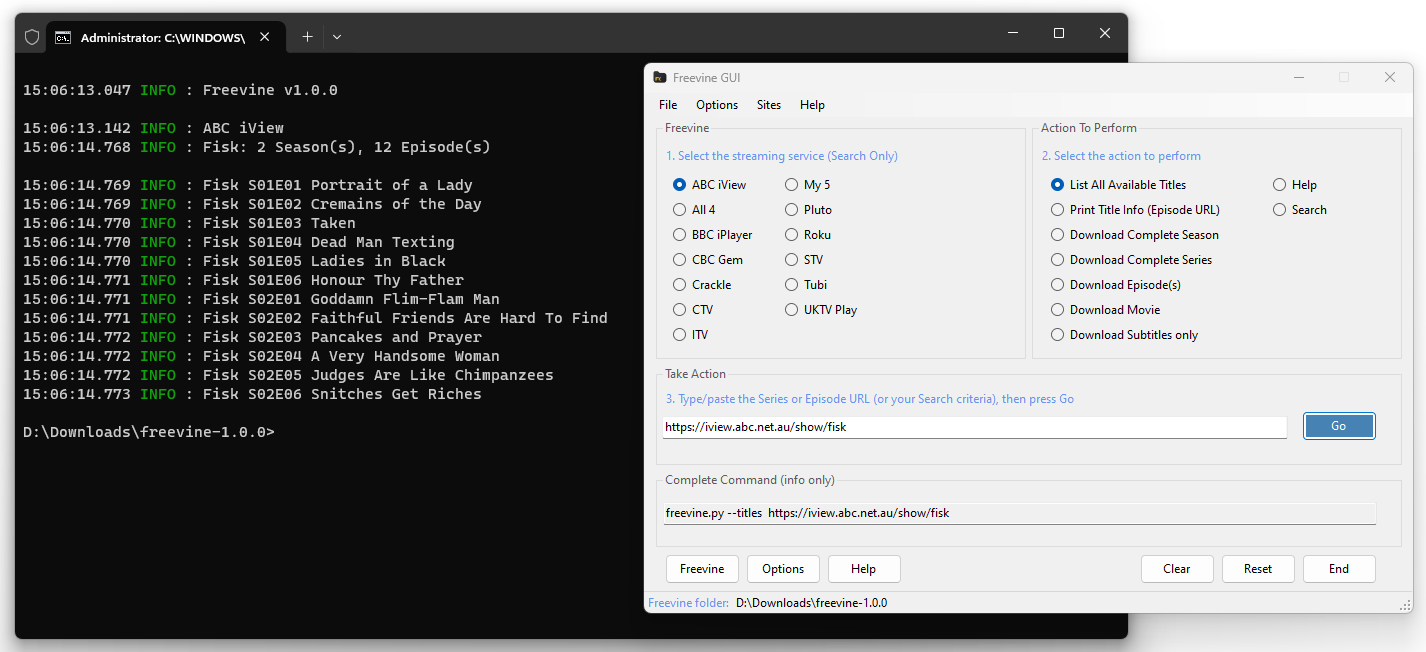Image resolution: width=1426 pixels, height=652 pixels.
Task: Expand the terminal tab dropdown chevron
Action: click(x=337, y=37)
